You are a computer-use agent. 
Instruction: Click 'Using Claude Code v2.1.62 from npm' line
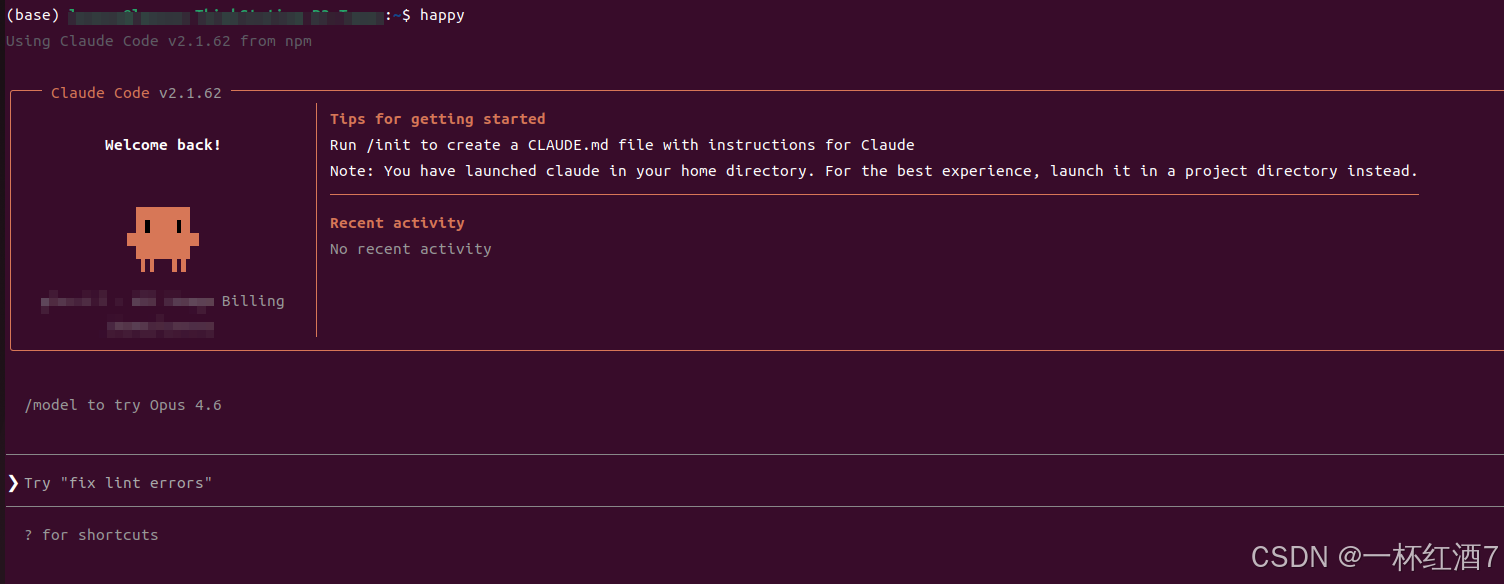(159, 41)
